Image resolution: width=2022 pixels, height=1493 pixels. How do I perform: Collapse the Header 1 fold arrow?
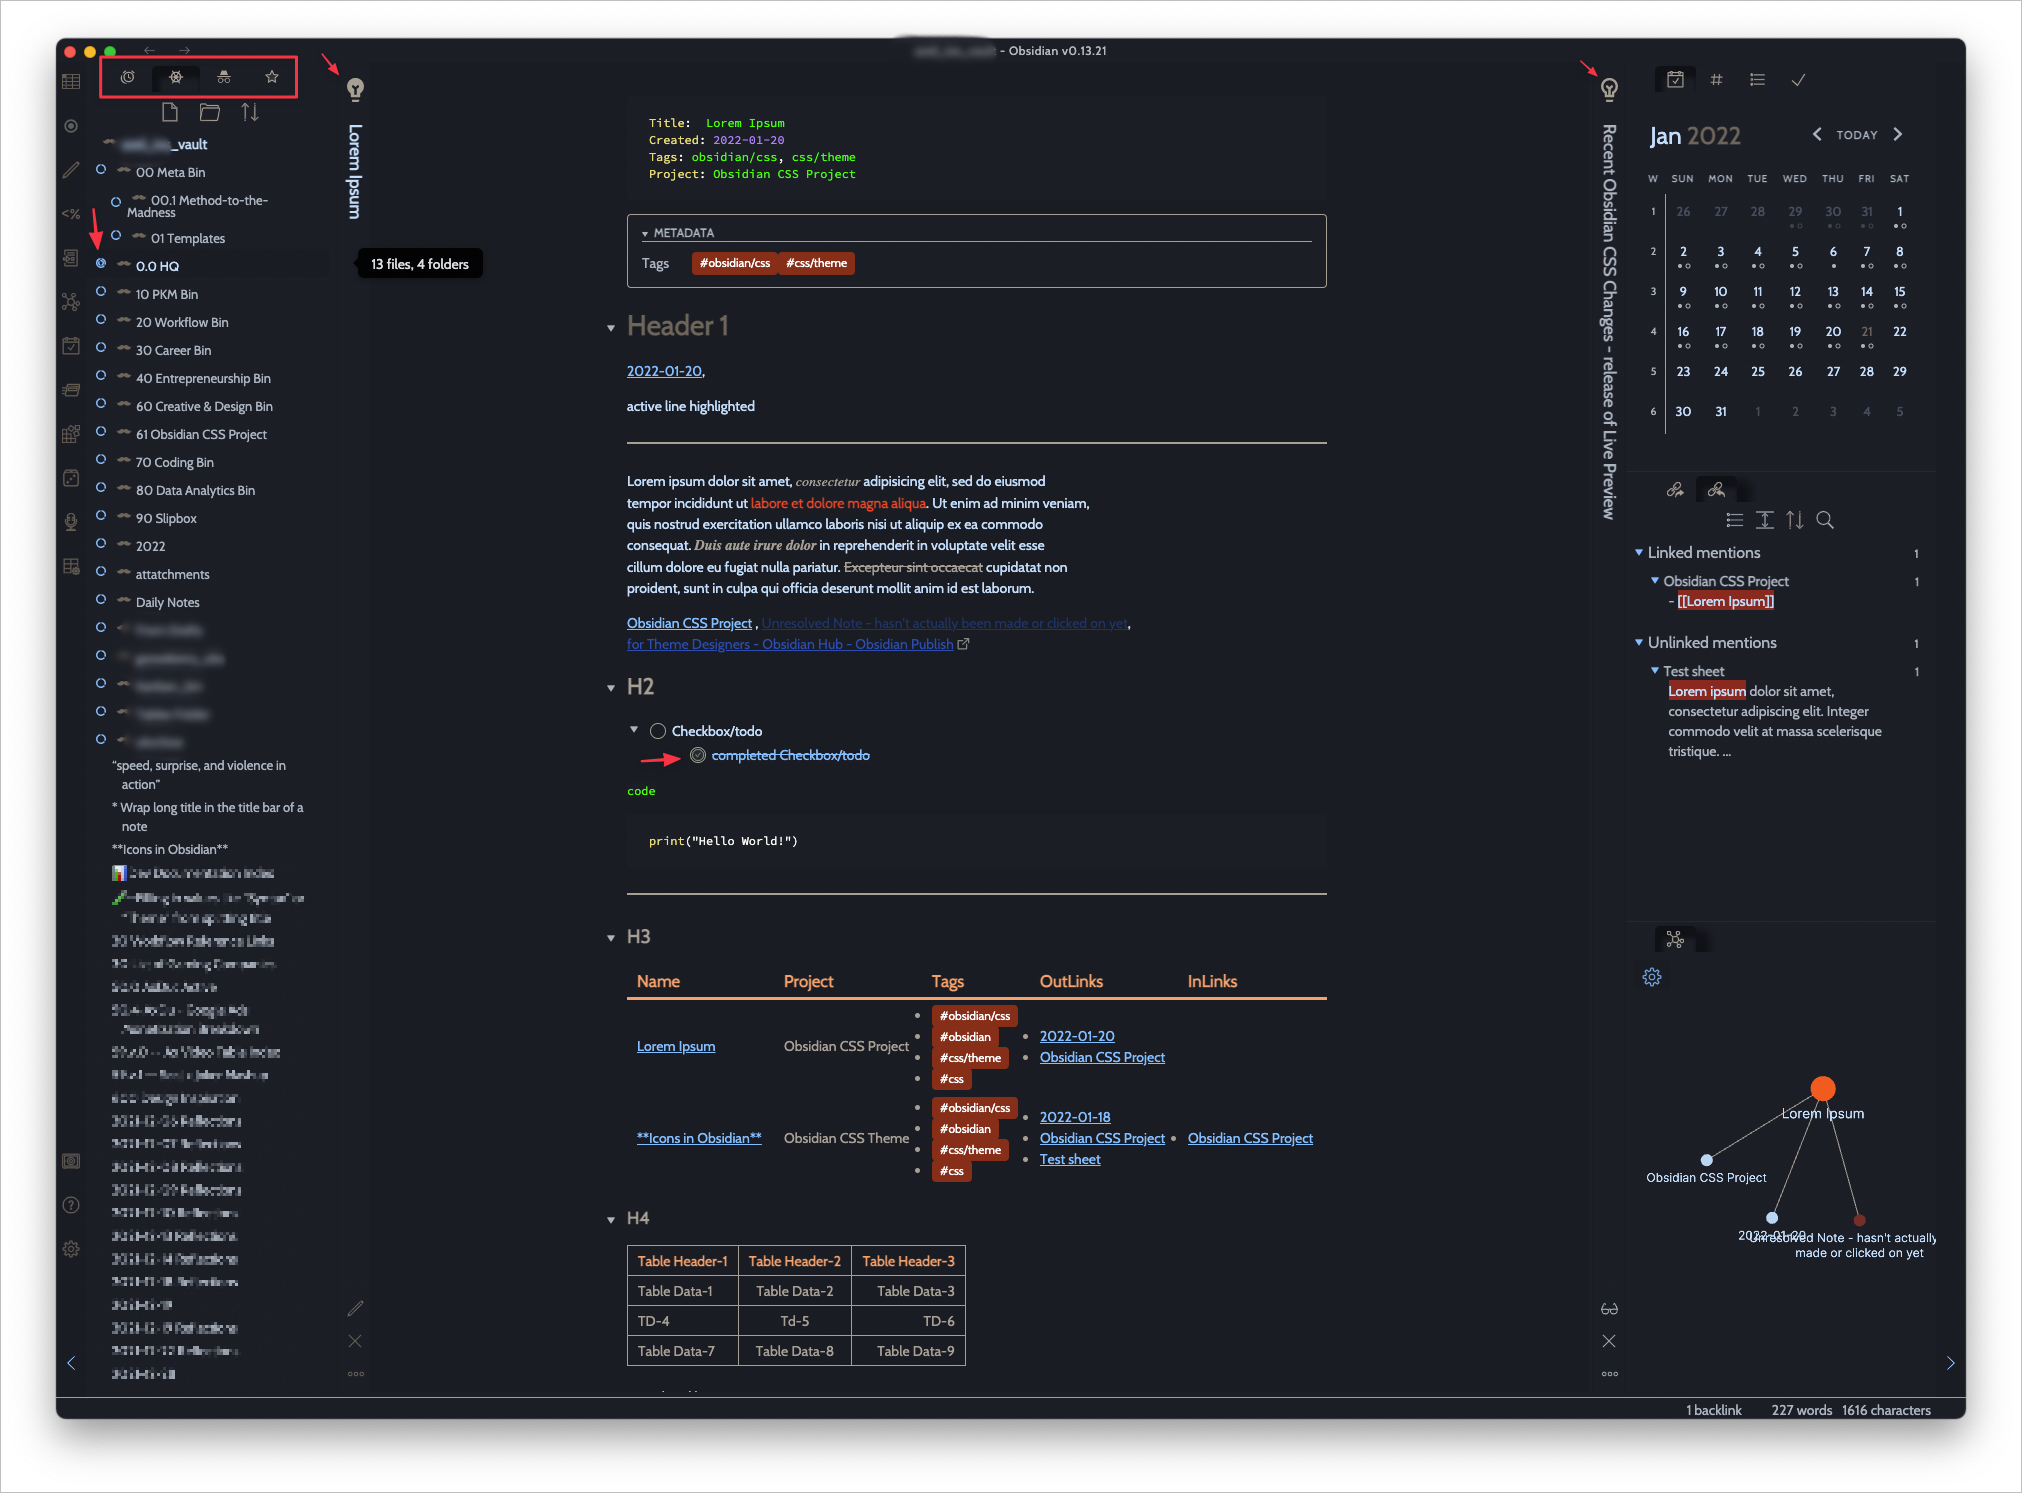(611, 328)
